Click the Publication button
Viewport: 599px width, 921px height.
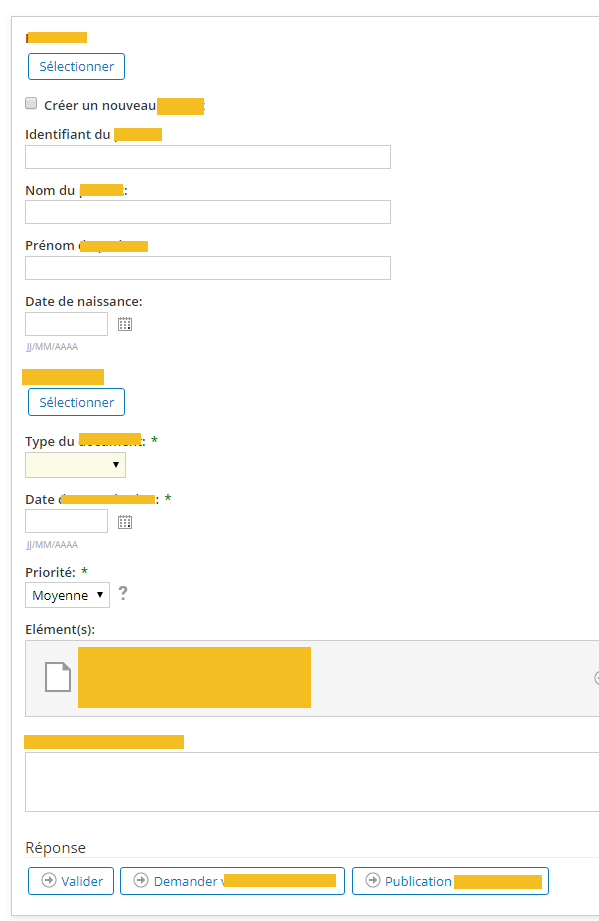pos(450,881)
